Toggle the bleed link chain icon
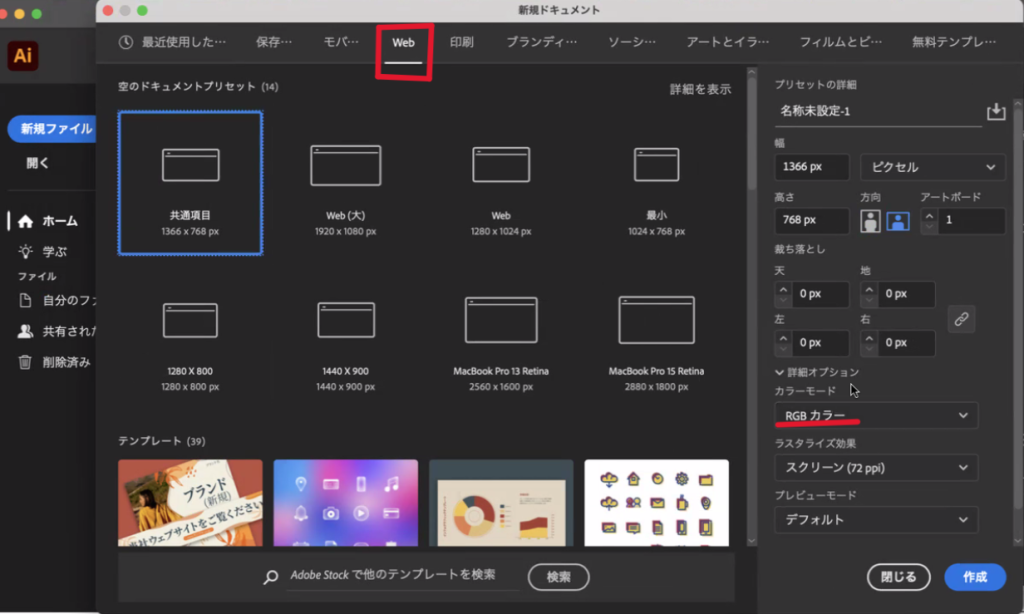1024x614 pixels. click(961, 319)
